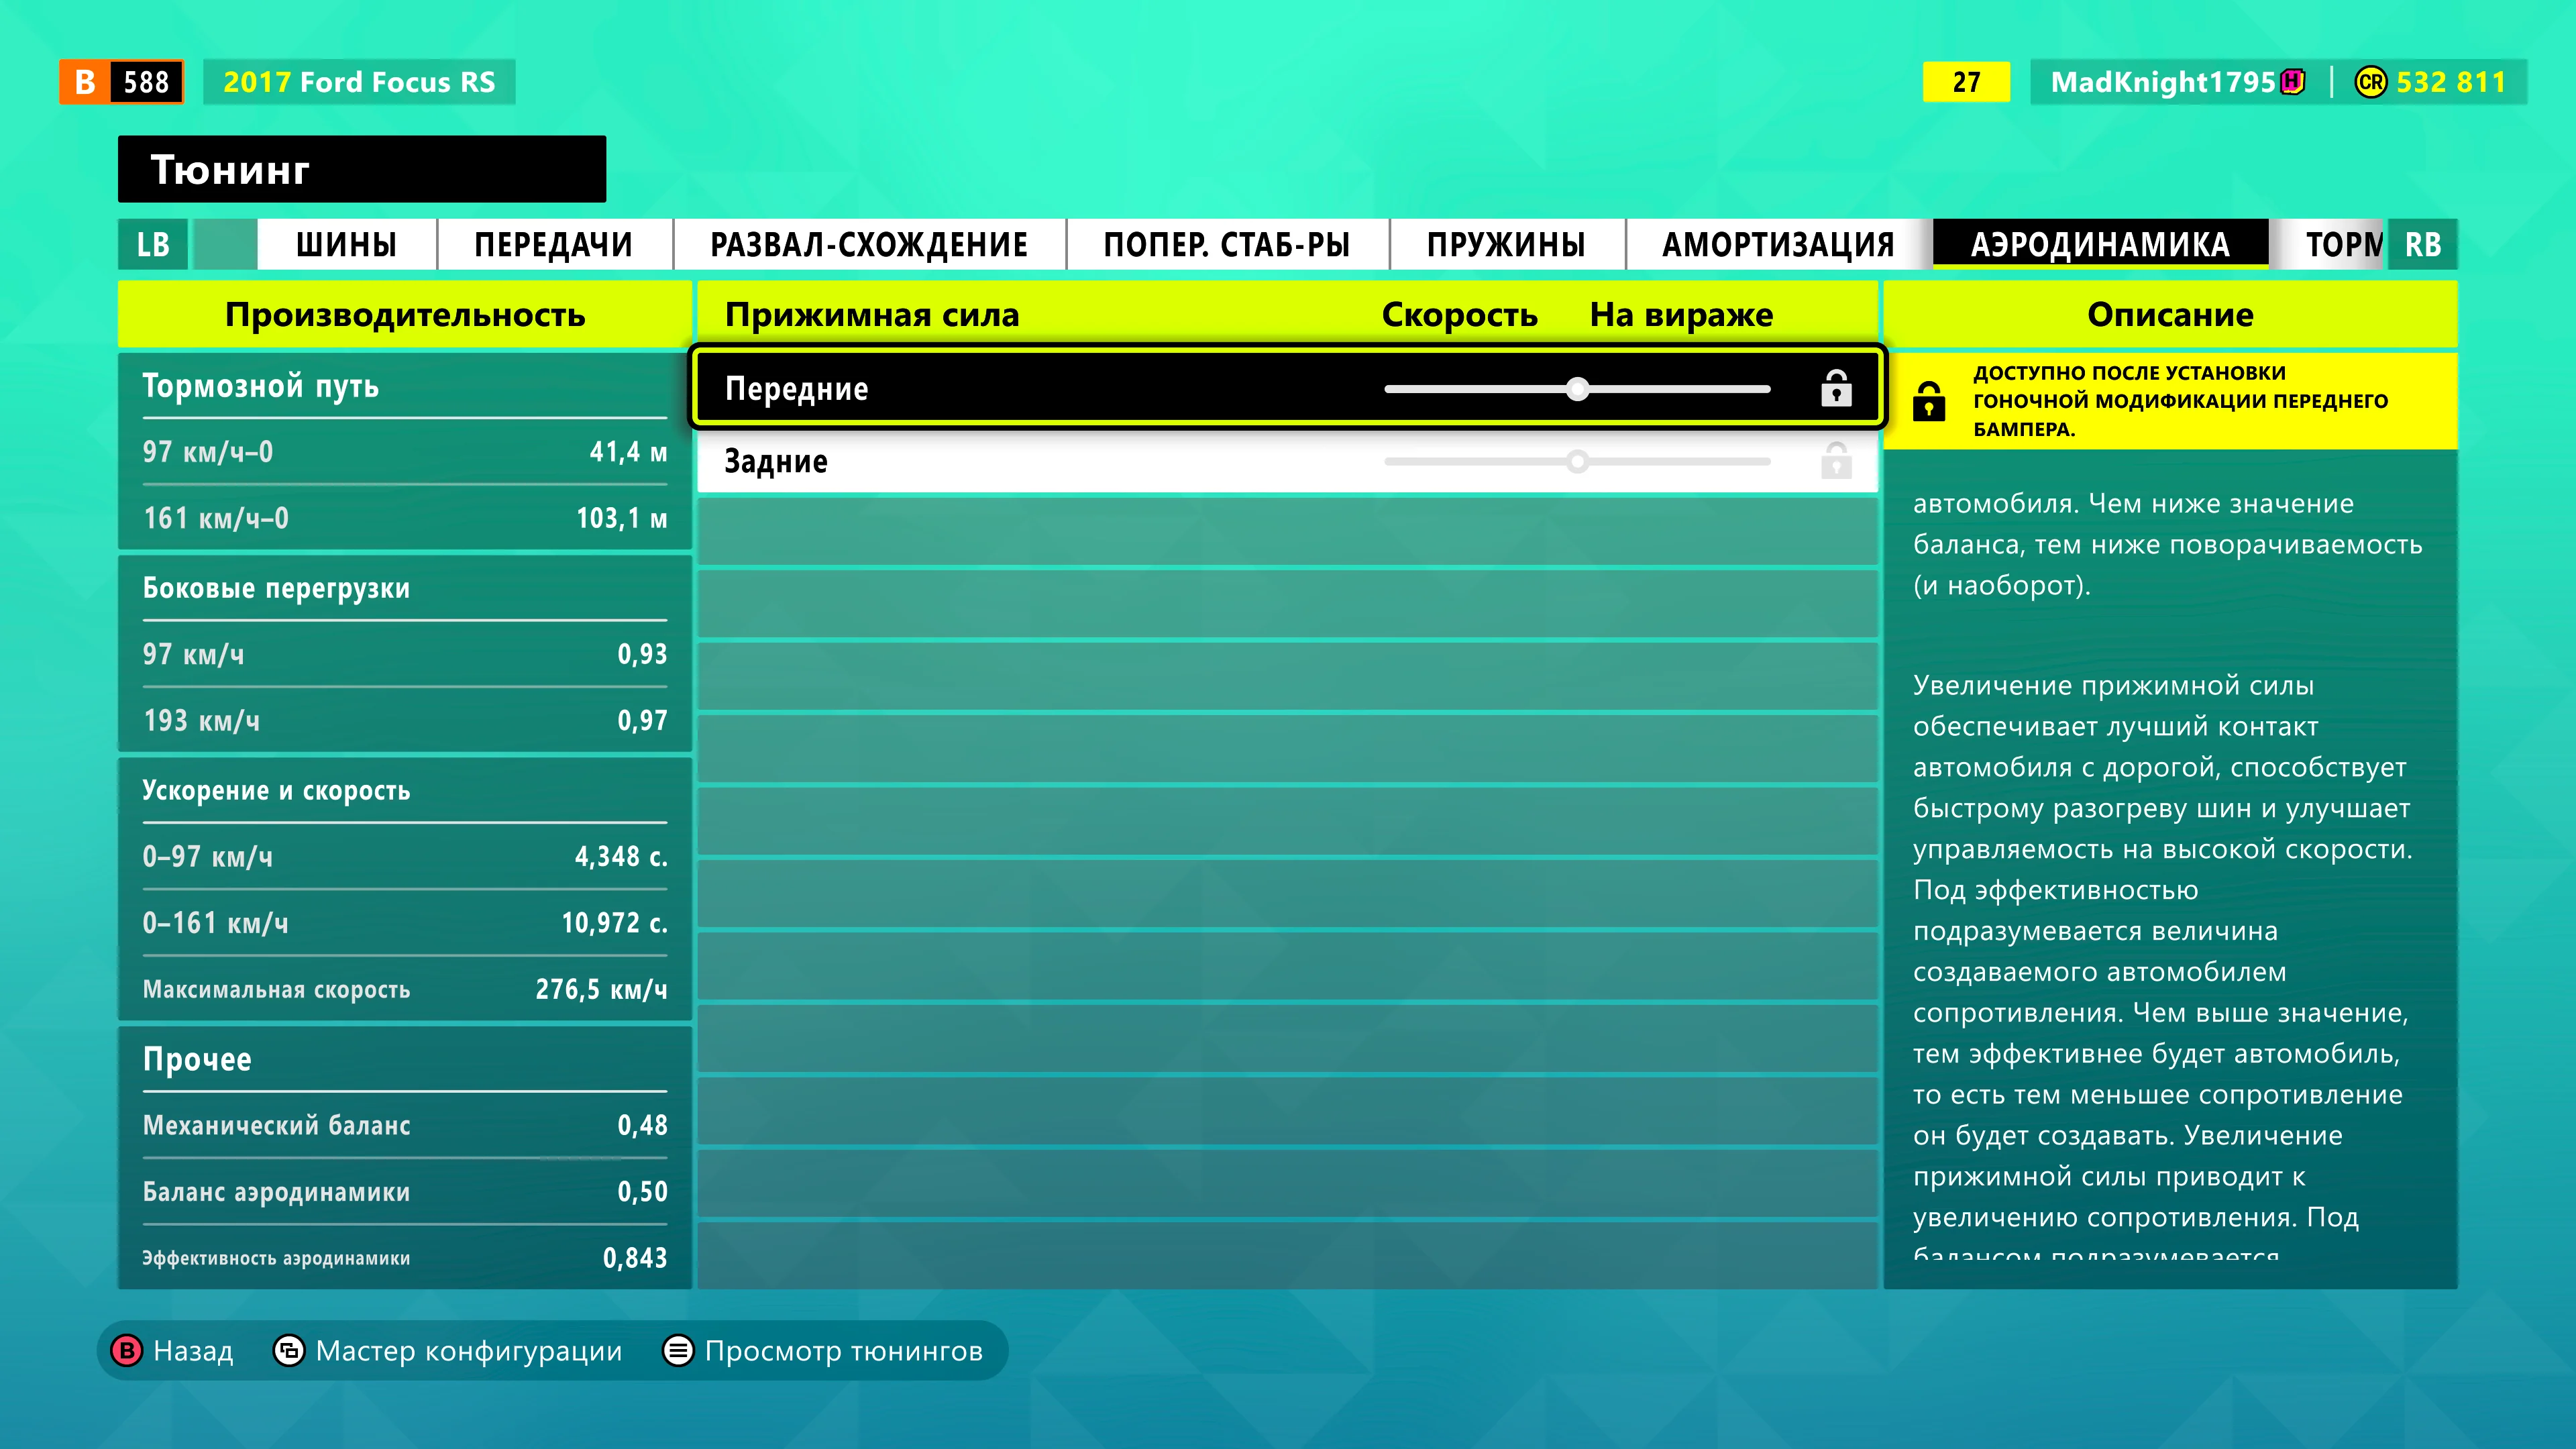Open the АМОРТИЗАЦИЯ tab
The image size is (2576, 1449).
(x=1778, y=244)
